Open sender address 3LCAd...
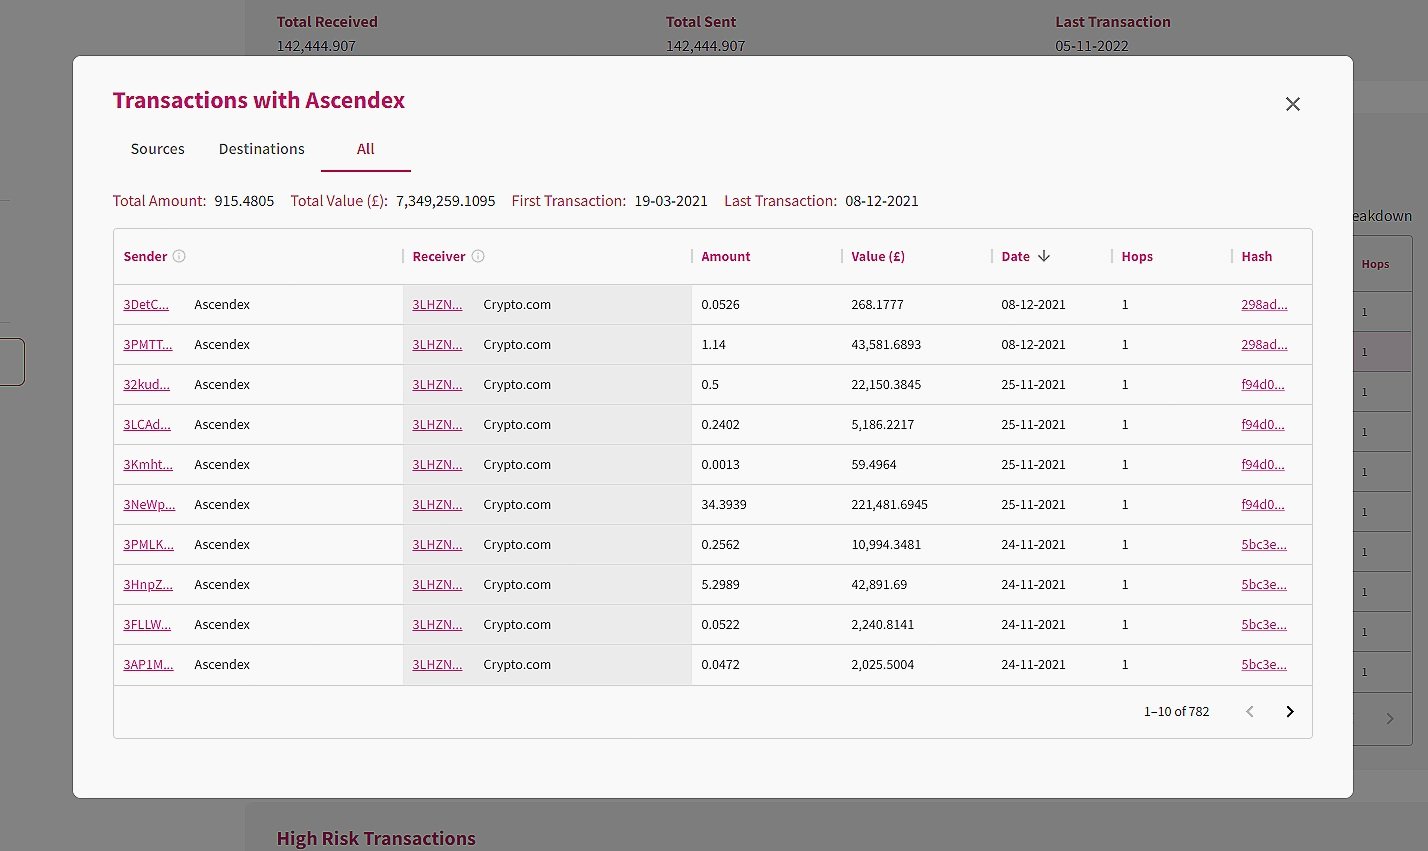This screenshot has width=1428, height=851. pyautogui.click(x=147, y=425)
